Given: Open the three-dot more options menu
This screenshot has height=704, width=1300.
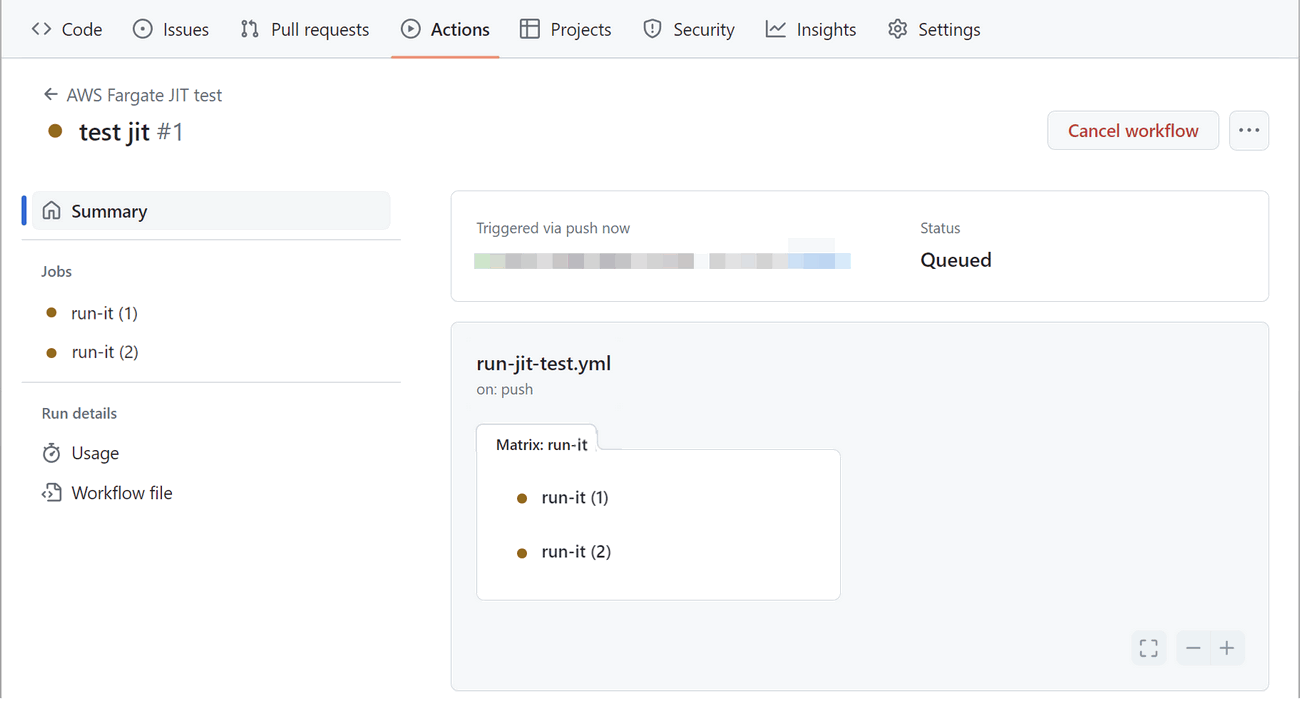Looking at the screenshot, I should click(x=1249, y=131).
